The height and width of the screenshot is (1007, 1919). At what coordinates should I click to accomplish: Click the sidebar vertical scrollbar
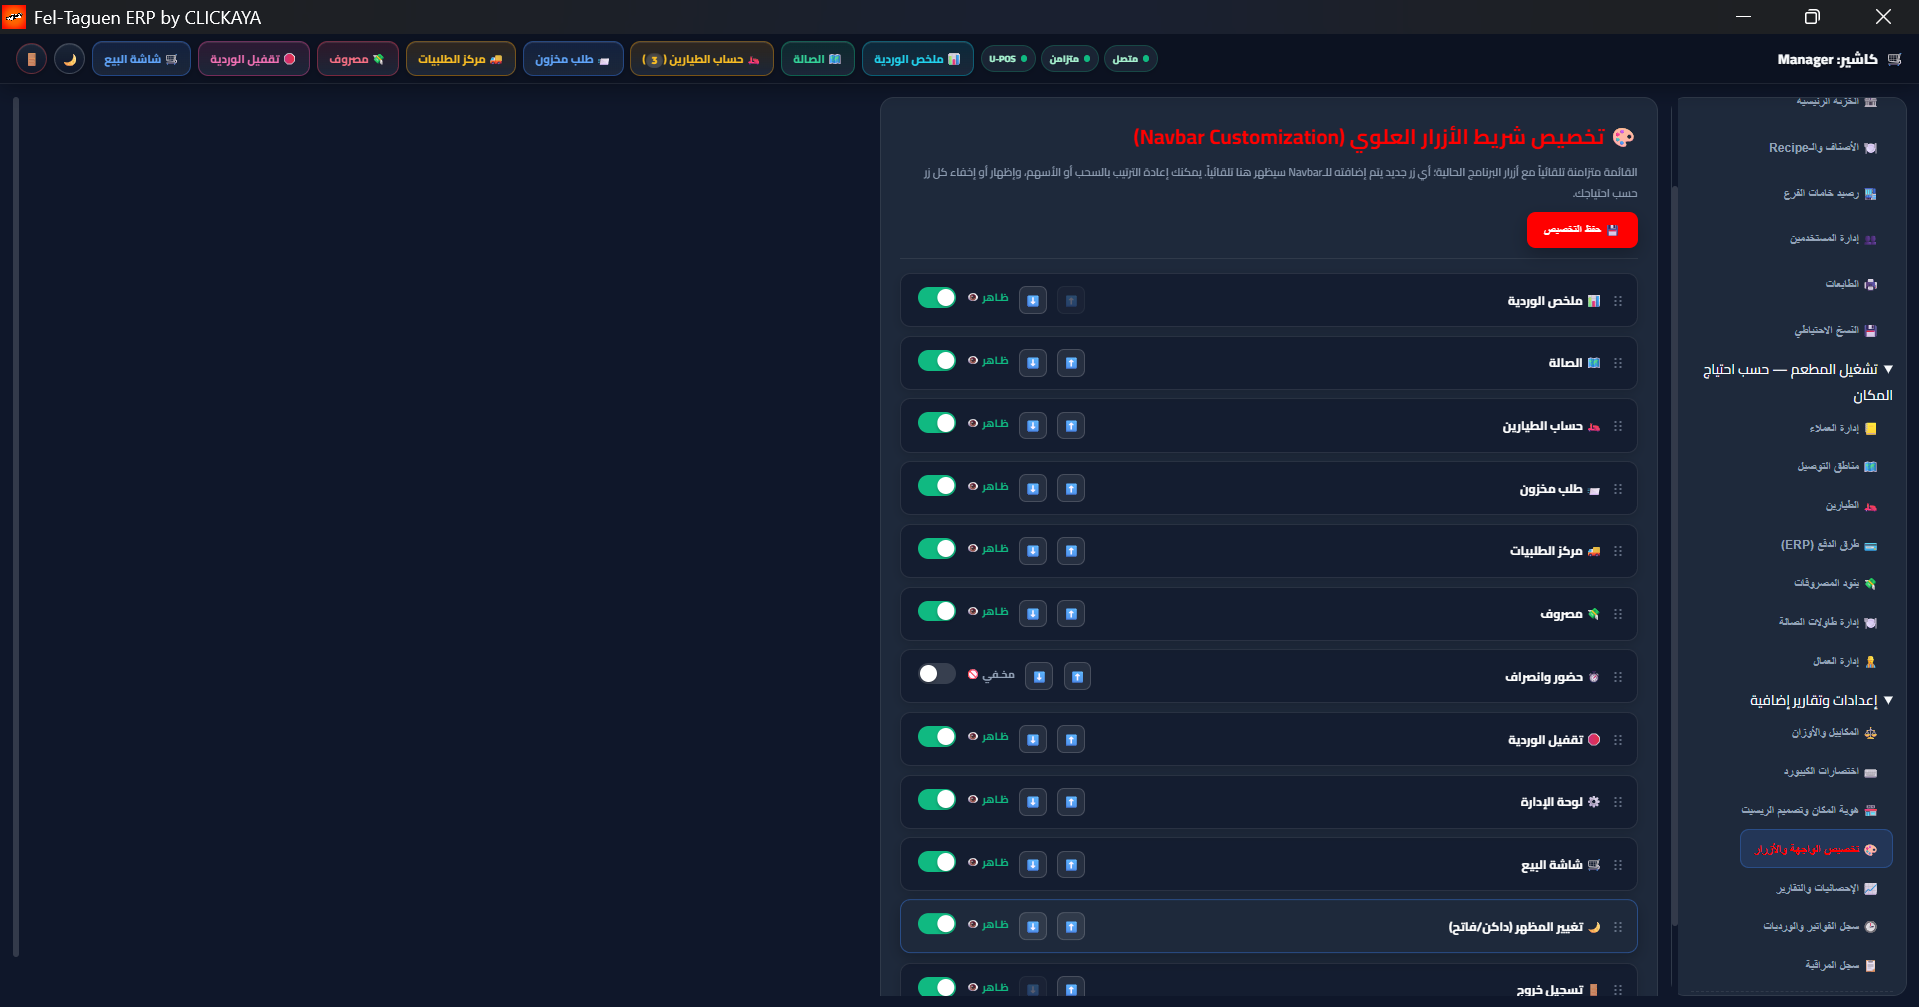point(1675,555)
